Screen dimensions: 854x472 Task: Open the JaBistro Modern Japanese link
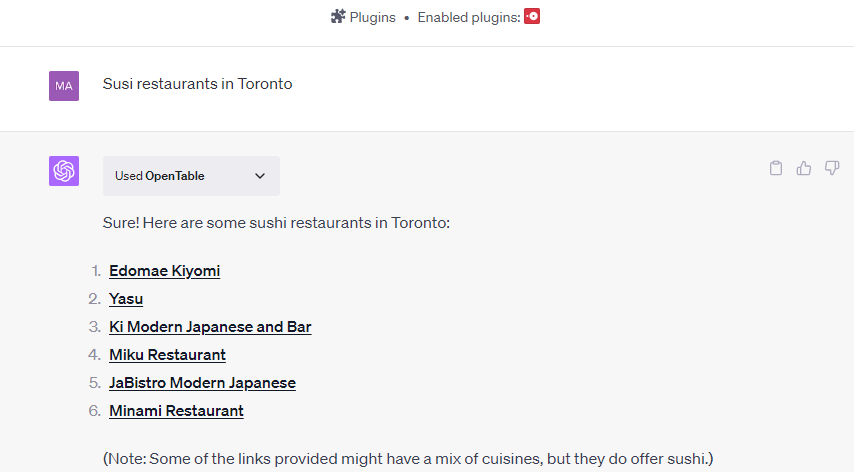pos(202,383)
